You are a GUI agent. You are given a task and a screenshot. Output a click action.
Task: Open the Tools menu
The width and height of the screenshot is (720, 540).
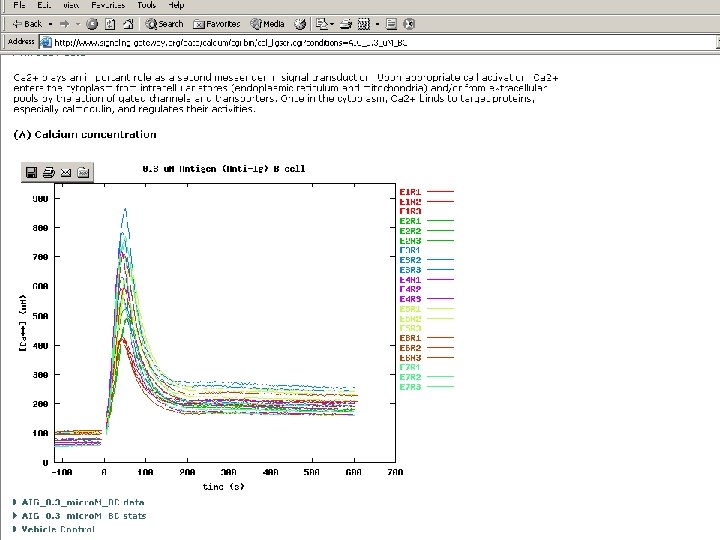tap(146, 6)
